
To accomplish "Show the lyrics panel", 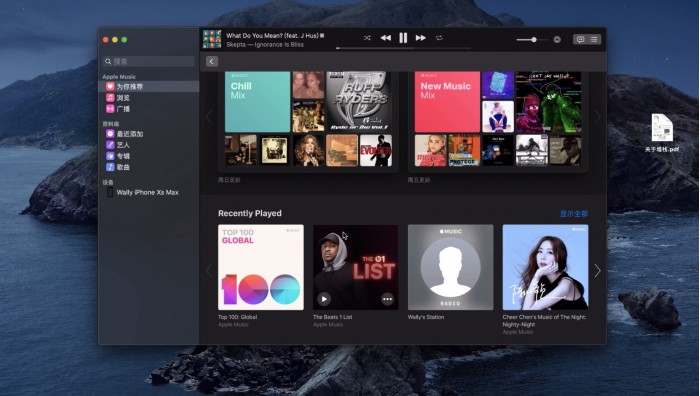I will (580, 40).
